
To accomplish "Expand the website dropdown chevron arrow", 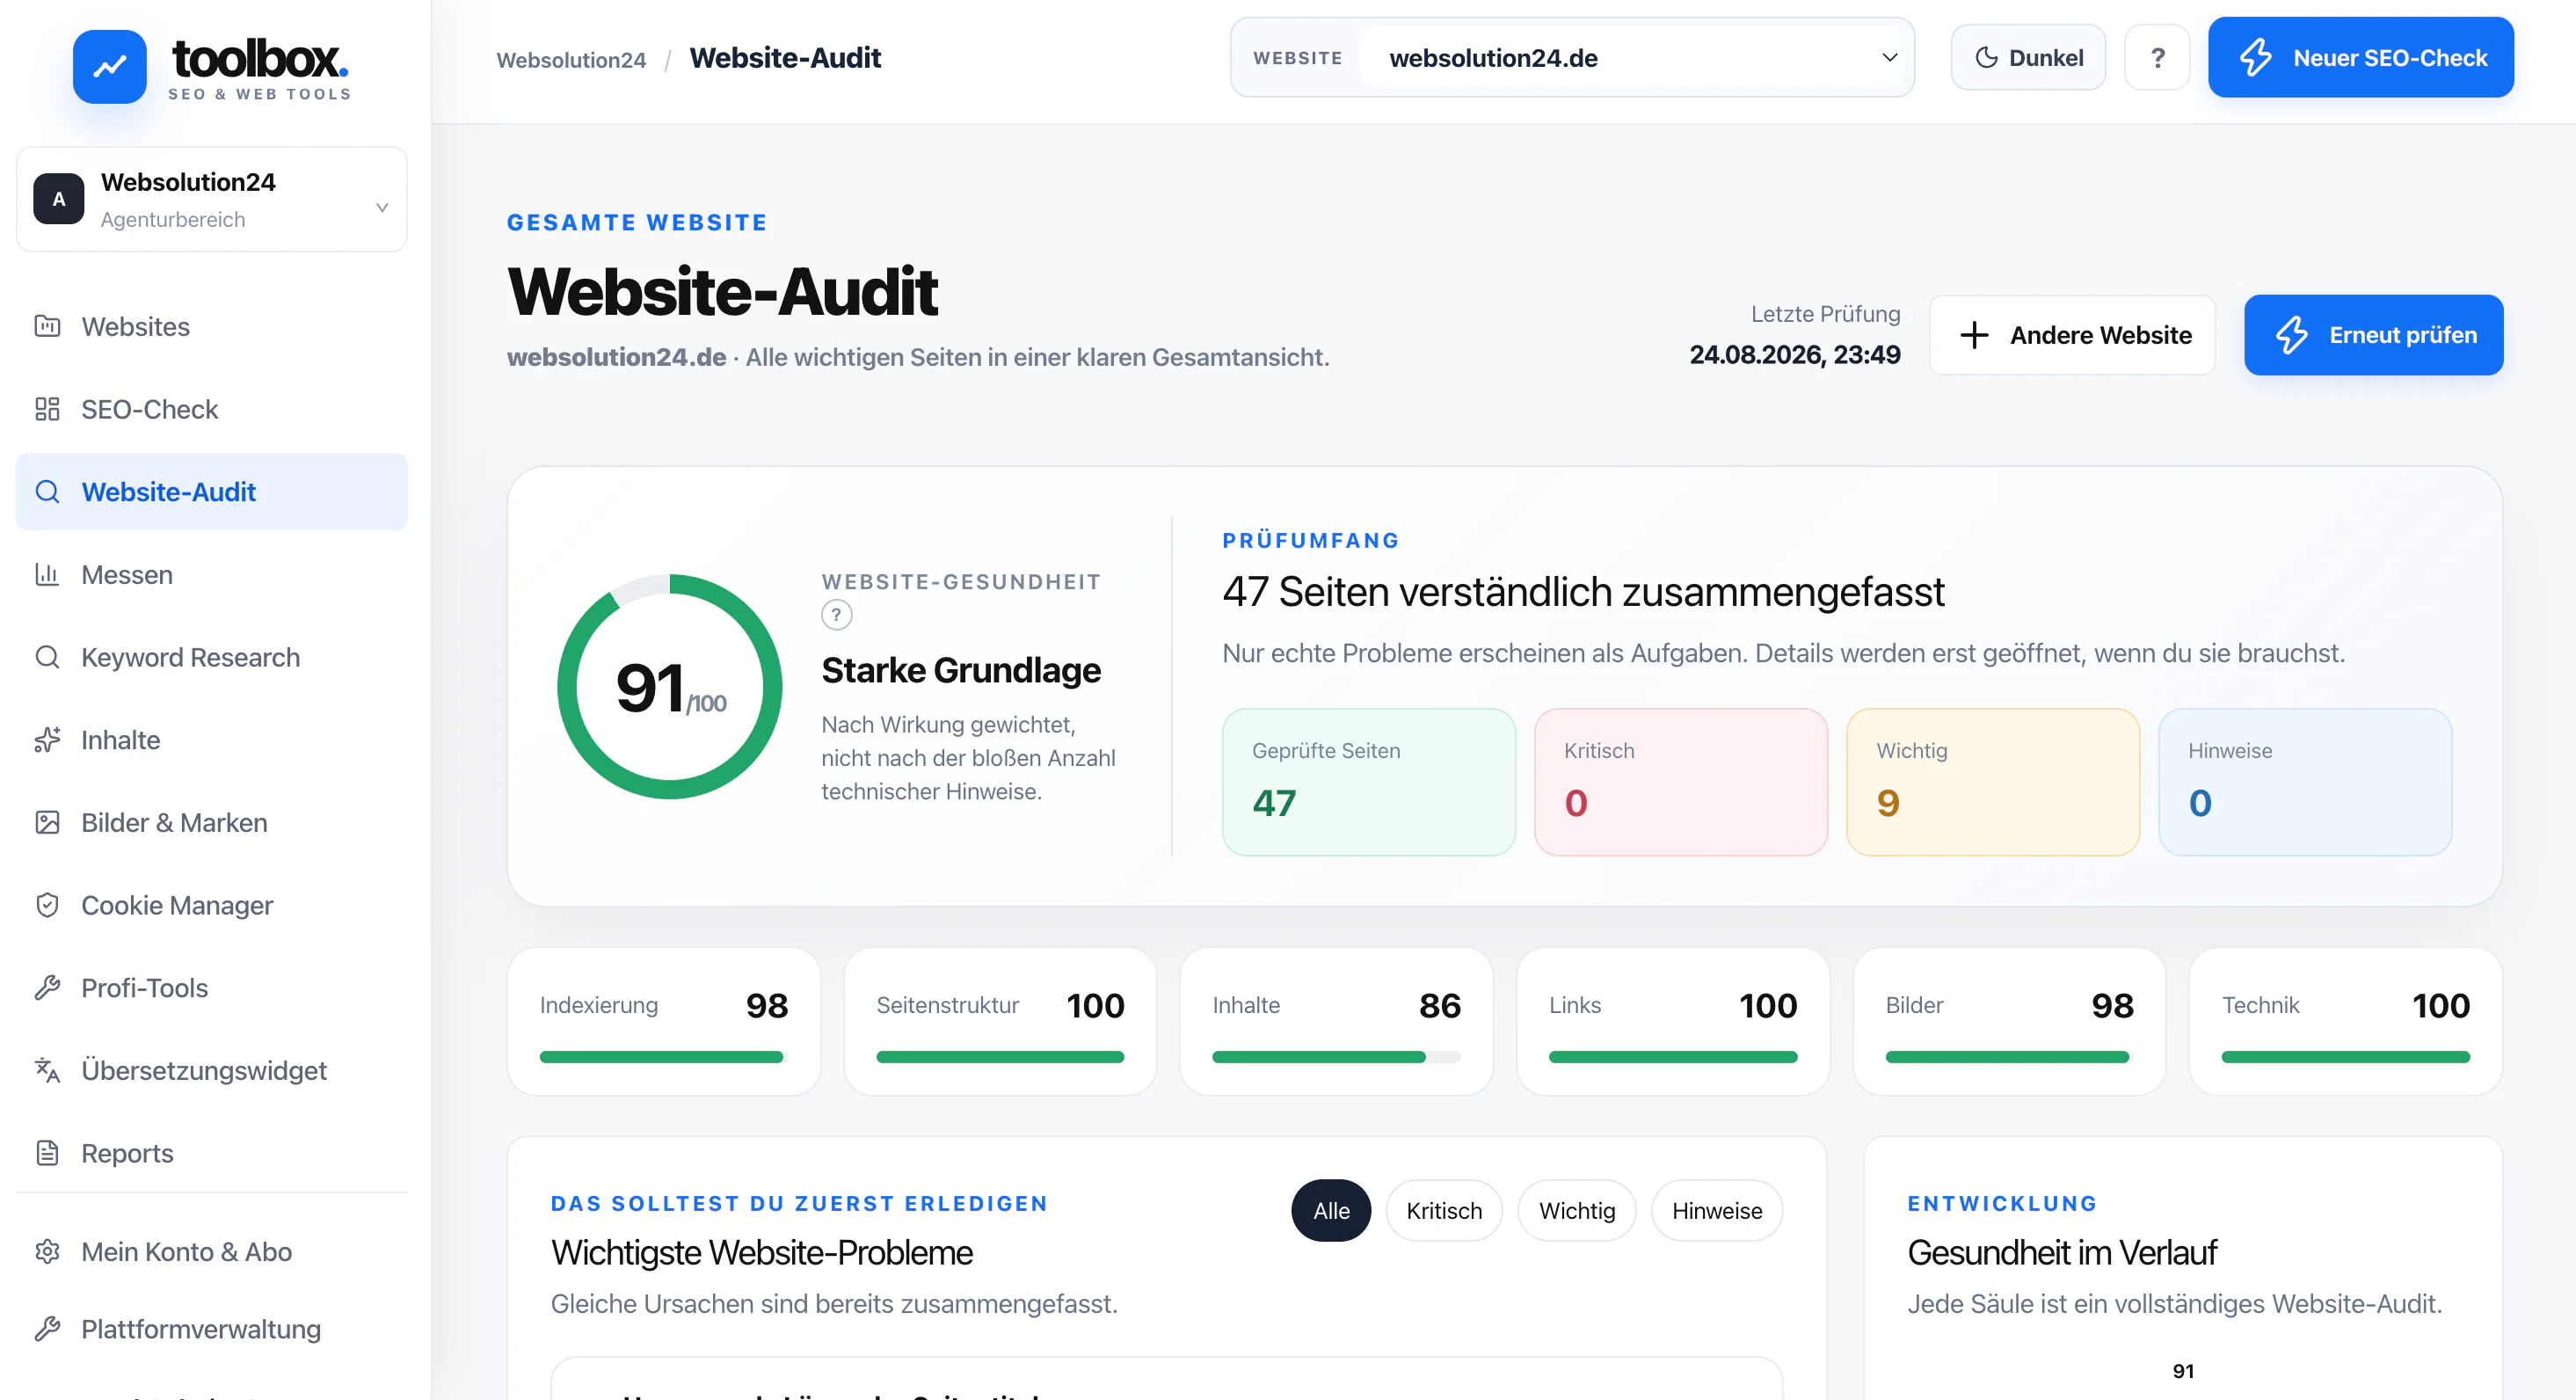I will (x=1889, y=58).
